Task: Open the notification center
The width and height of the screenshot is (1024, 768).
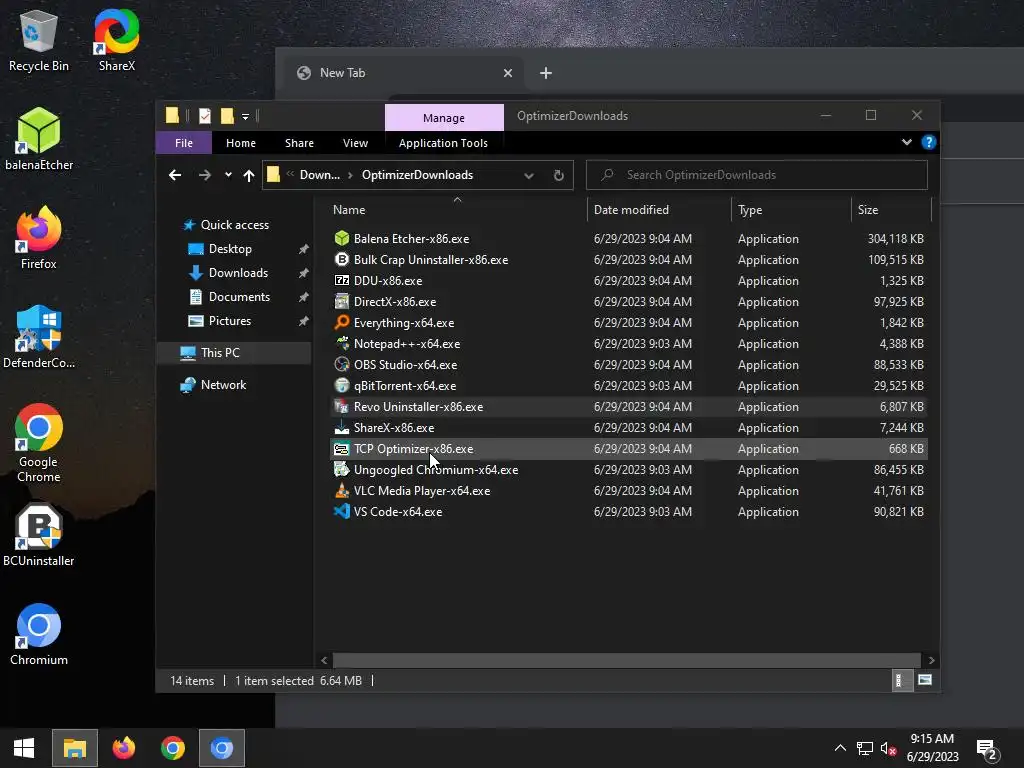Action: (986, 749)
